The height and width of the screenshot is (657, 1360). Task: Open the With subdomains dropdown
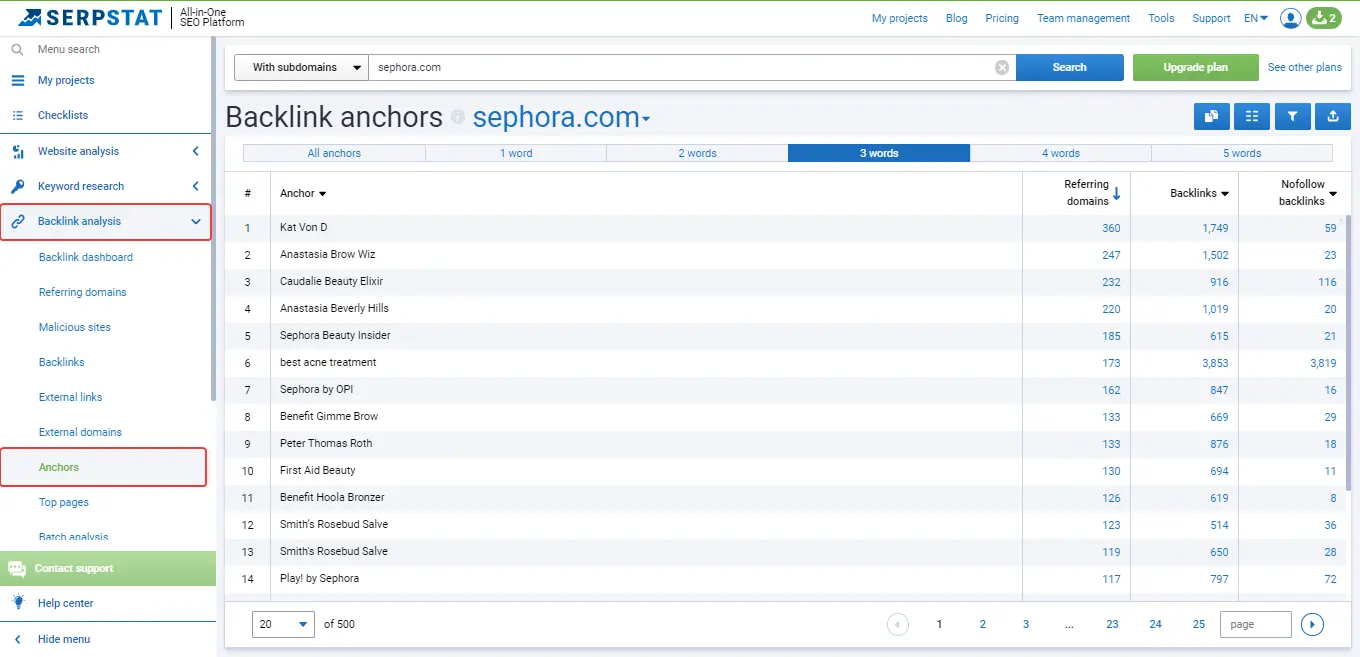(x=300, y=67)
